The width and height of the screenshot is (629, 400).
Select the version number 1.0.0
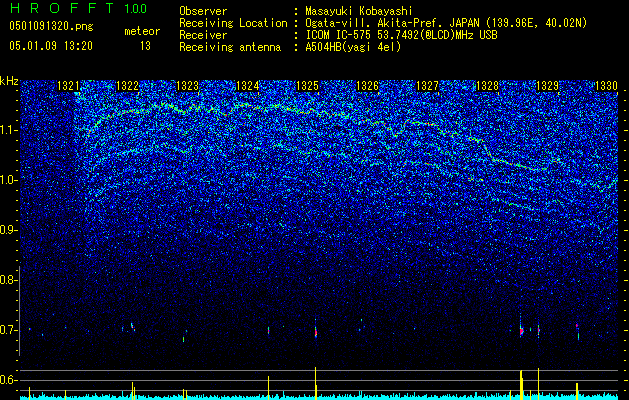coord(135,9)
